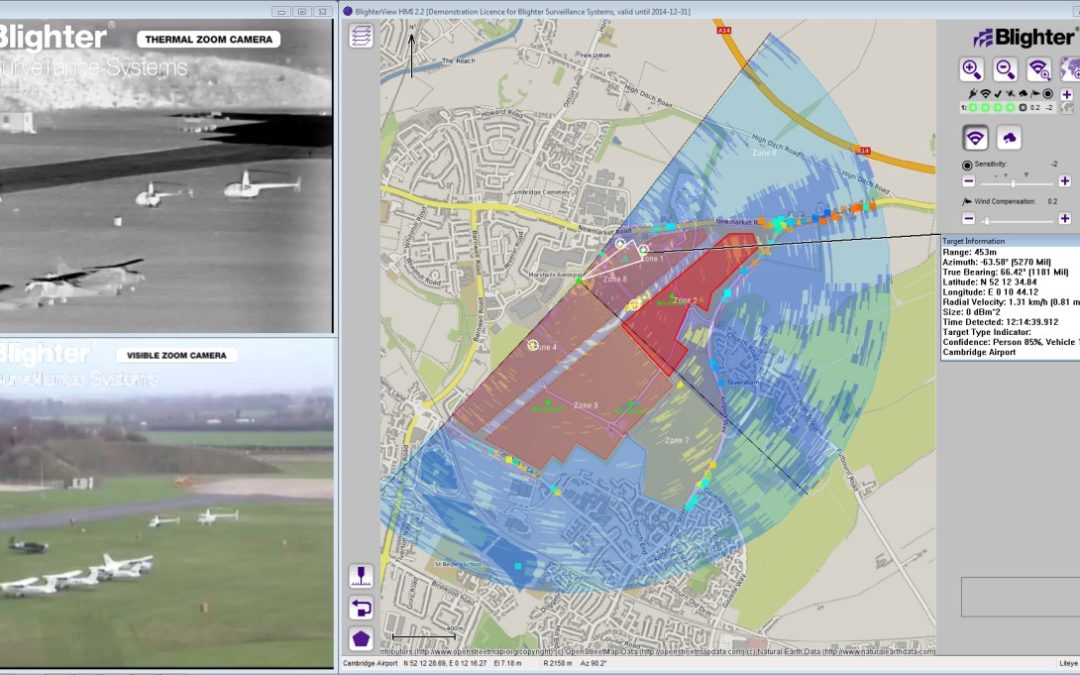Select the radar view mode button
The width and height of the screenshot is (1080, 675).
975,138
